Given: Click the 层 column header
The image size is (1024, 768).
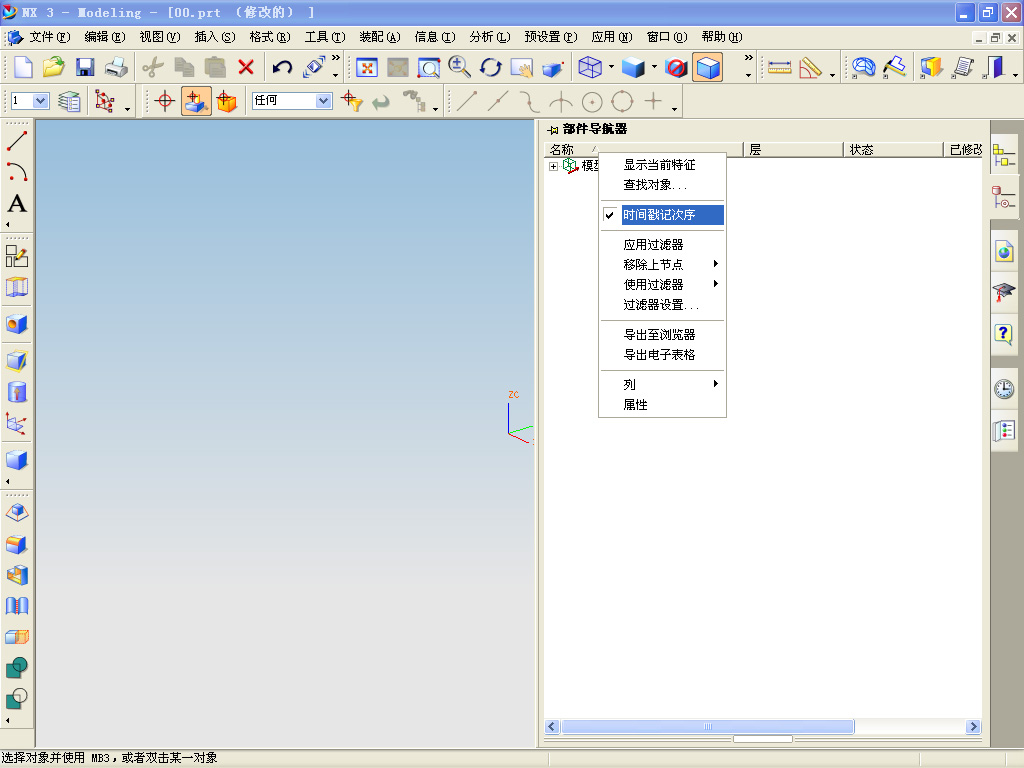Looking at the screenshot, I should (793, 150).
